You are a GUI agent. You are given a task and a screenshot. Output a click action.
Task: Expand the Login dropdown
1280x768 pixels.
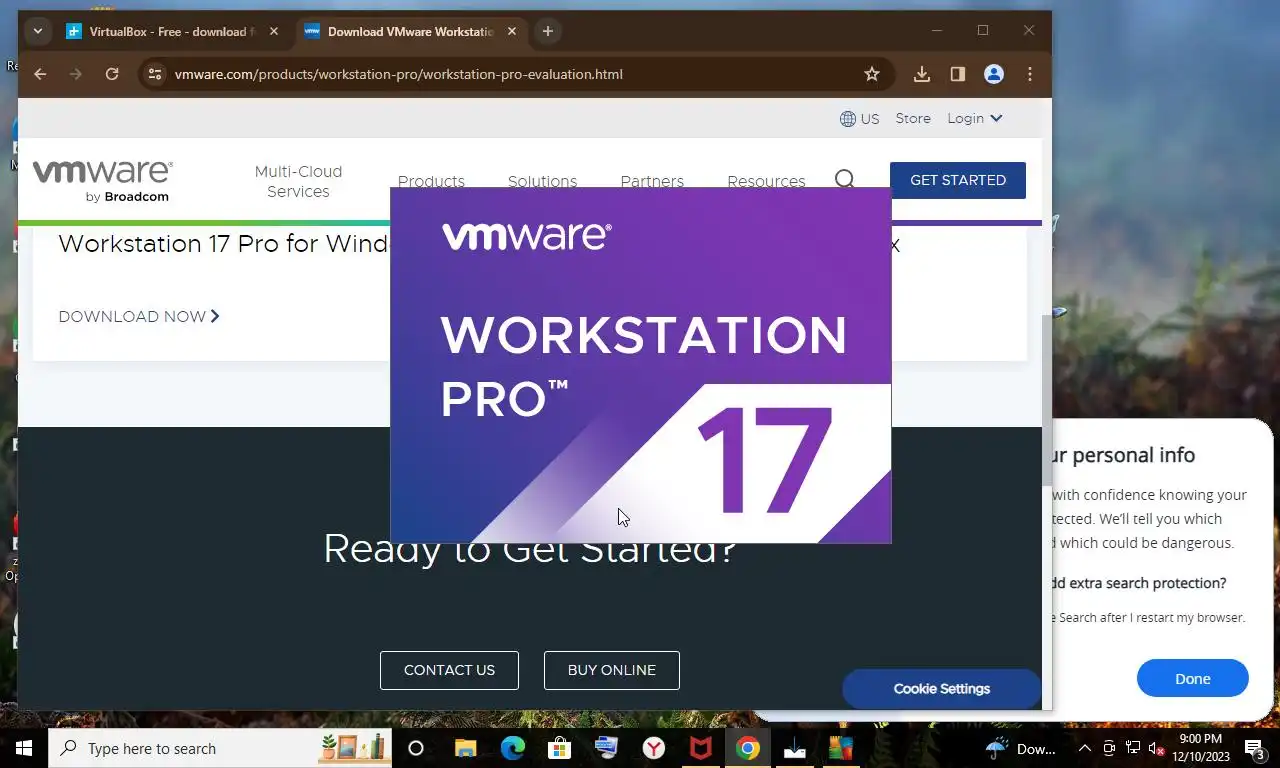pos(975,118)
